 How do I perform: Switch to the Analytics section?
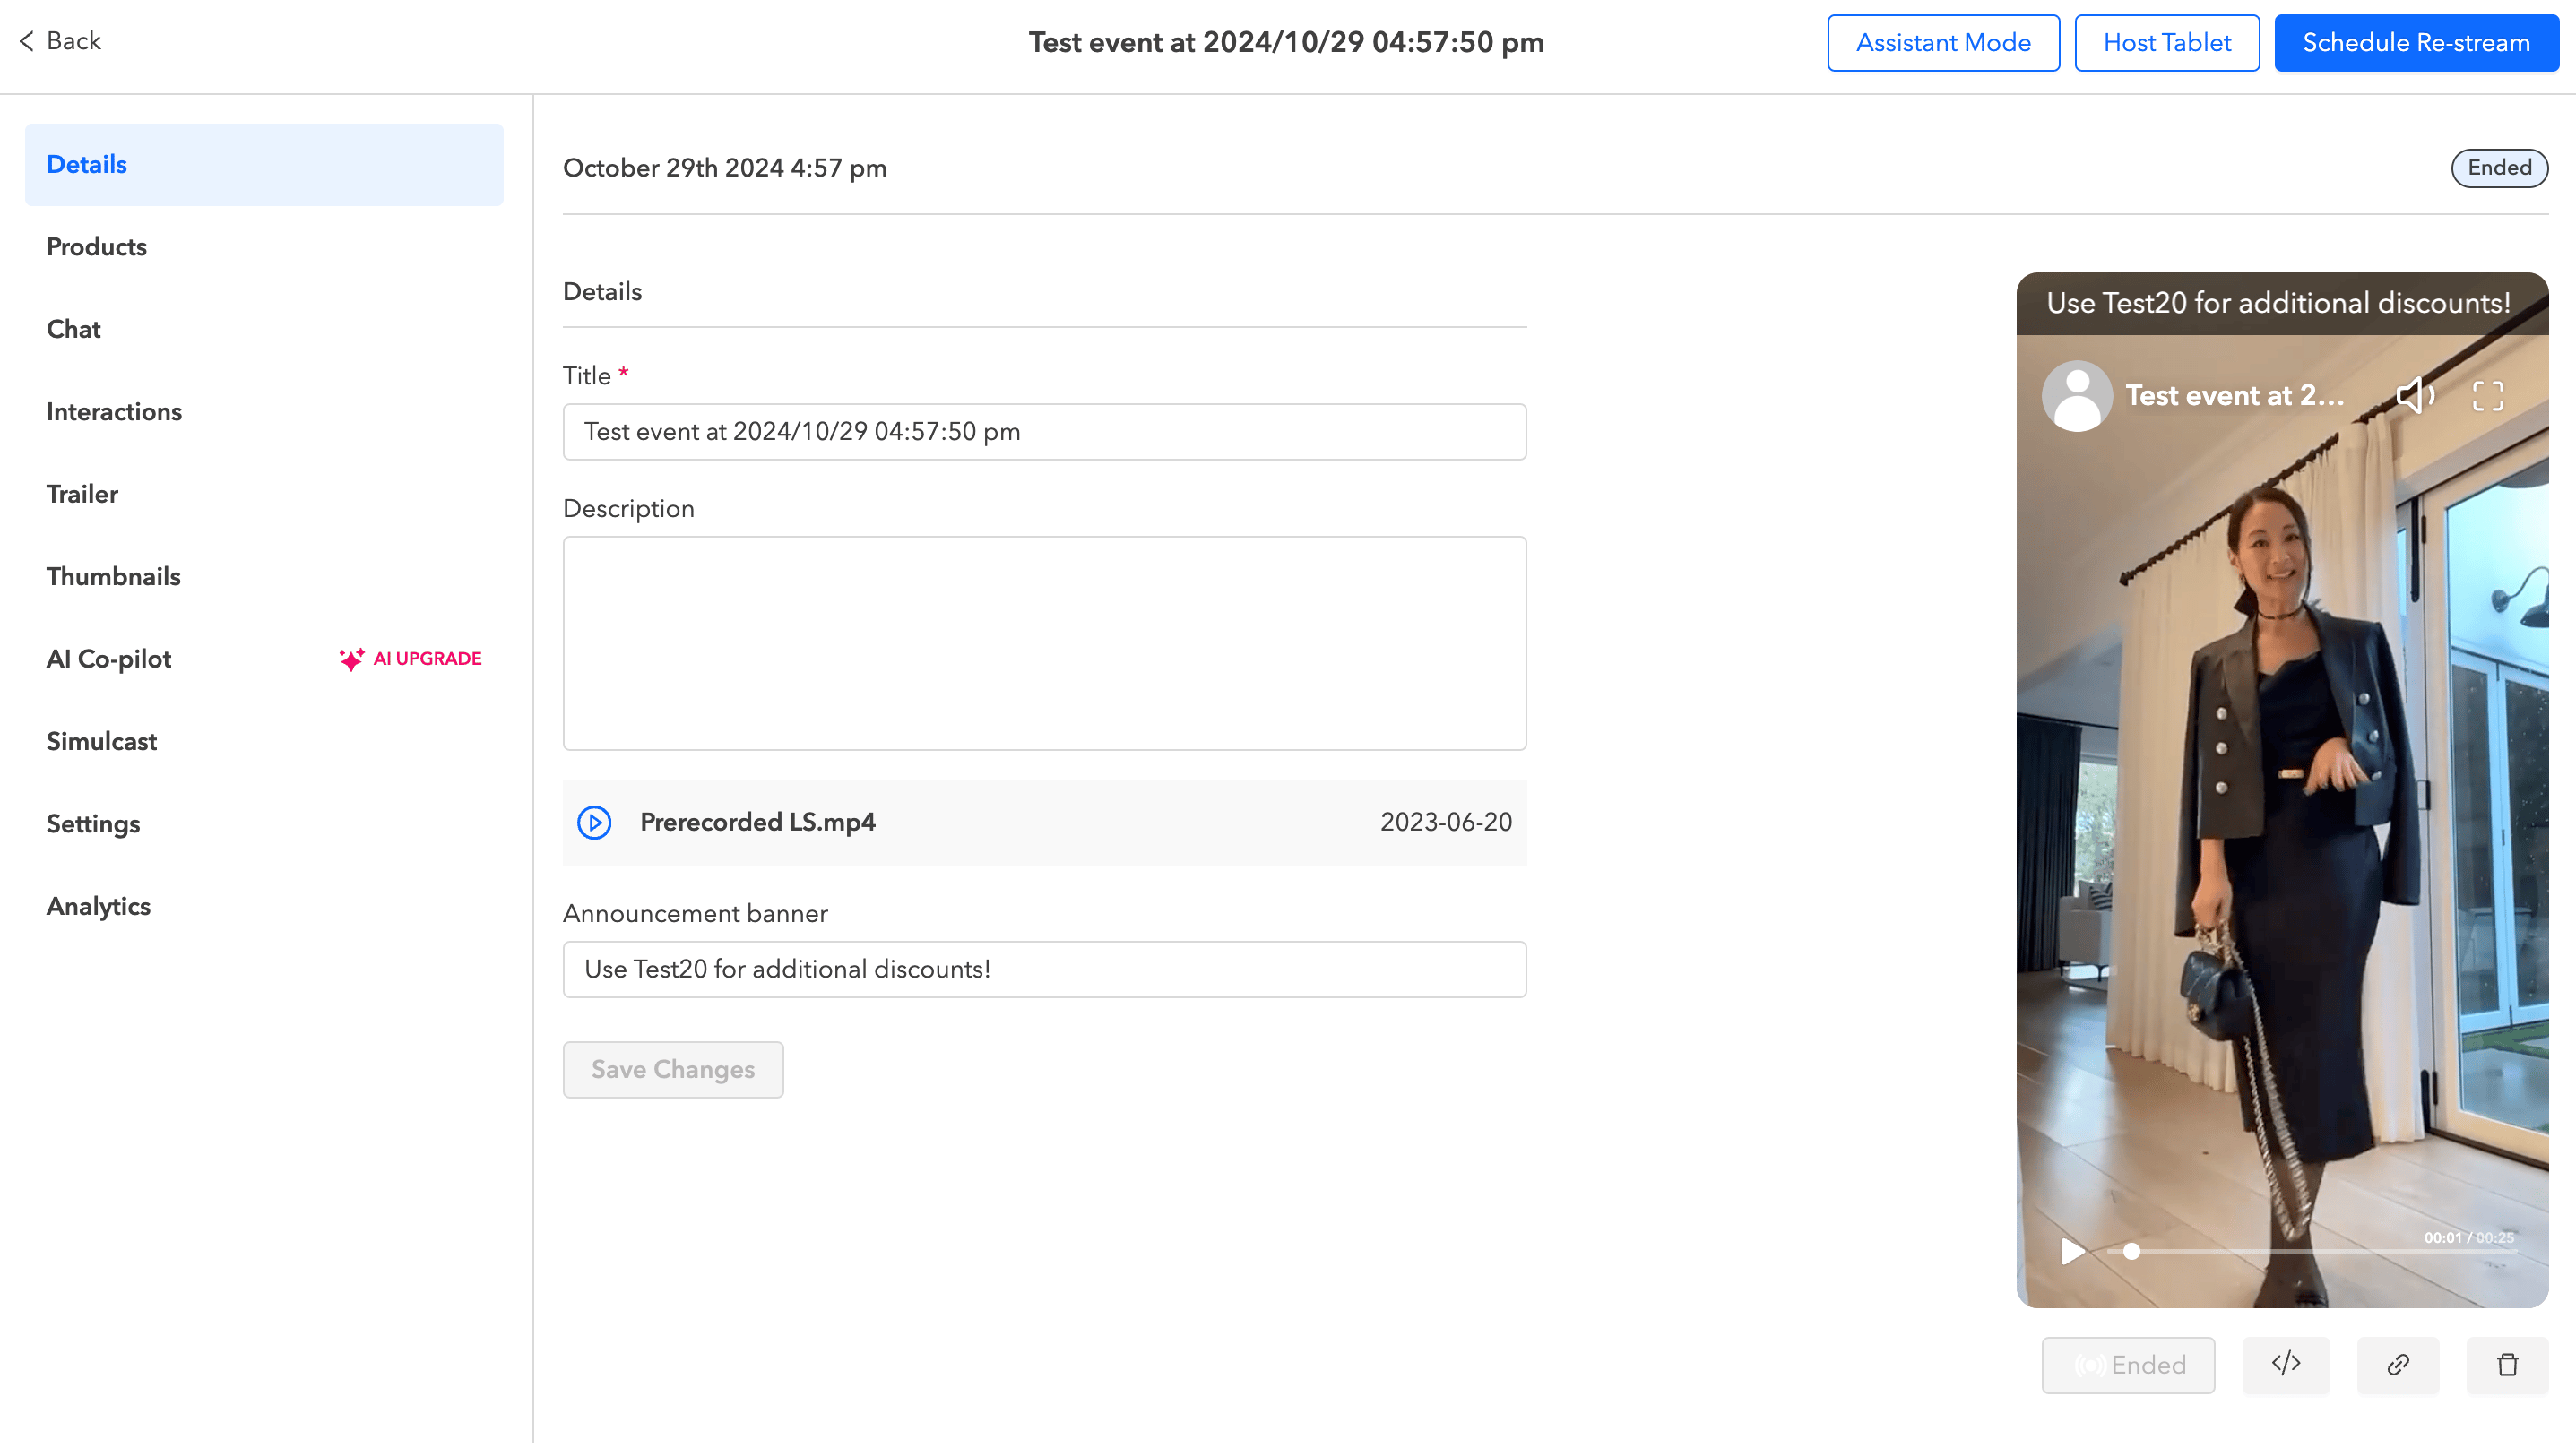point(98,906)
